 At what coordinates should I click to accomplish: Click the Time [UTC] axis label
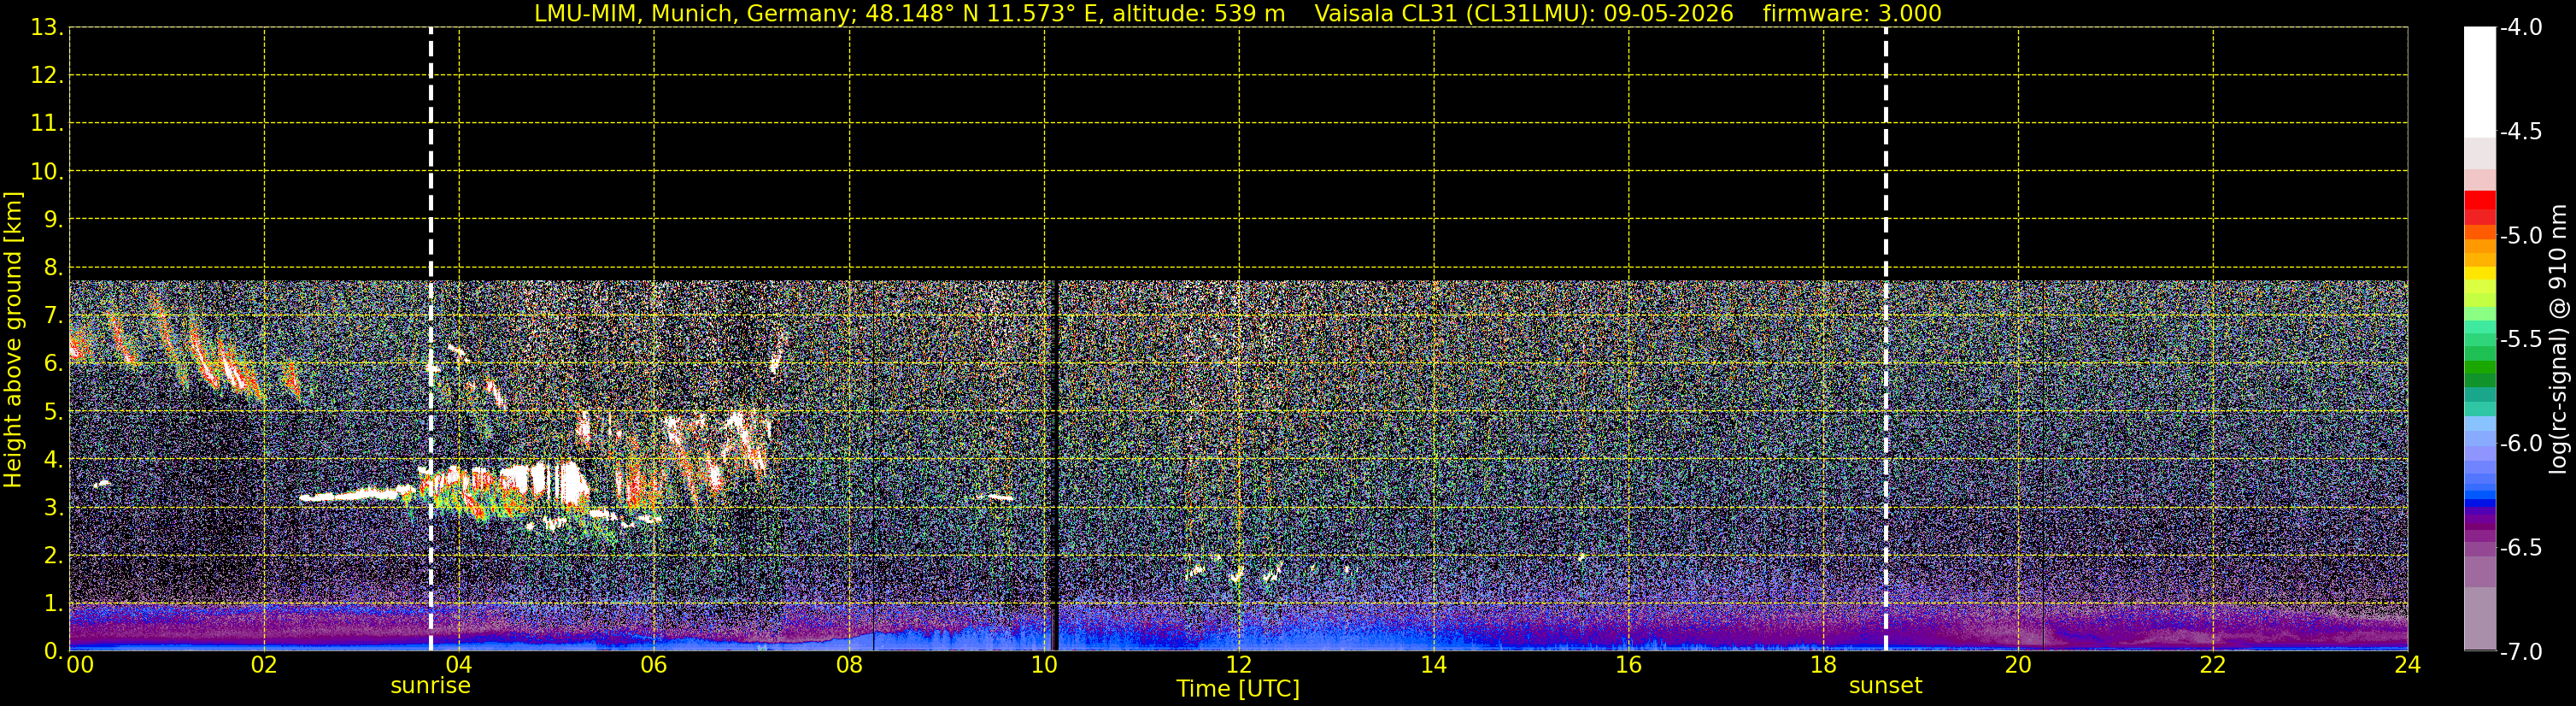[x=1238, y=689]
